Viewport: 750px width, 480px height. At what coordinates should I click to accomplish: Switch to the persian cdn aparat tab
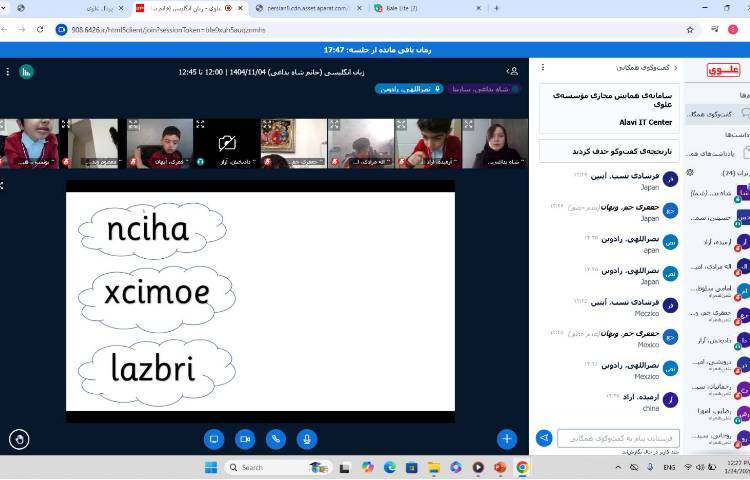pyautogui.click(x=307, y=8)
